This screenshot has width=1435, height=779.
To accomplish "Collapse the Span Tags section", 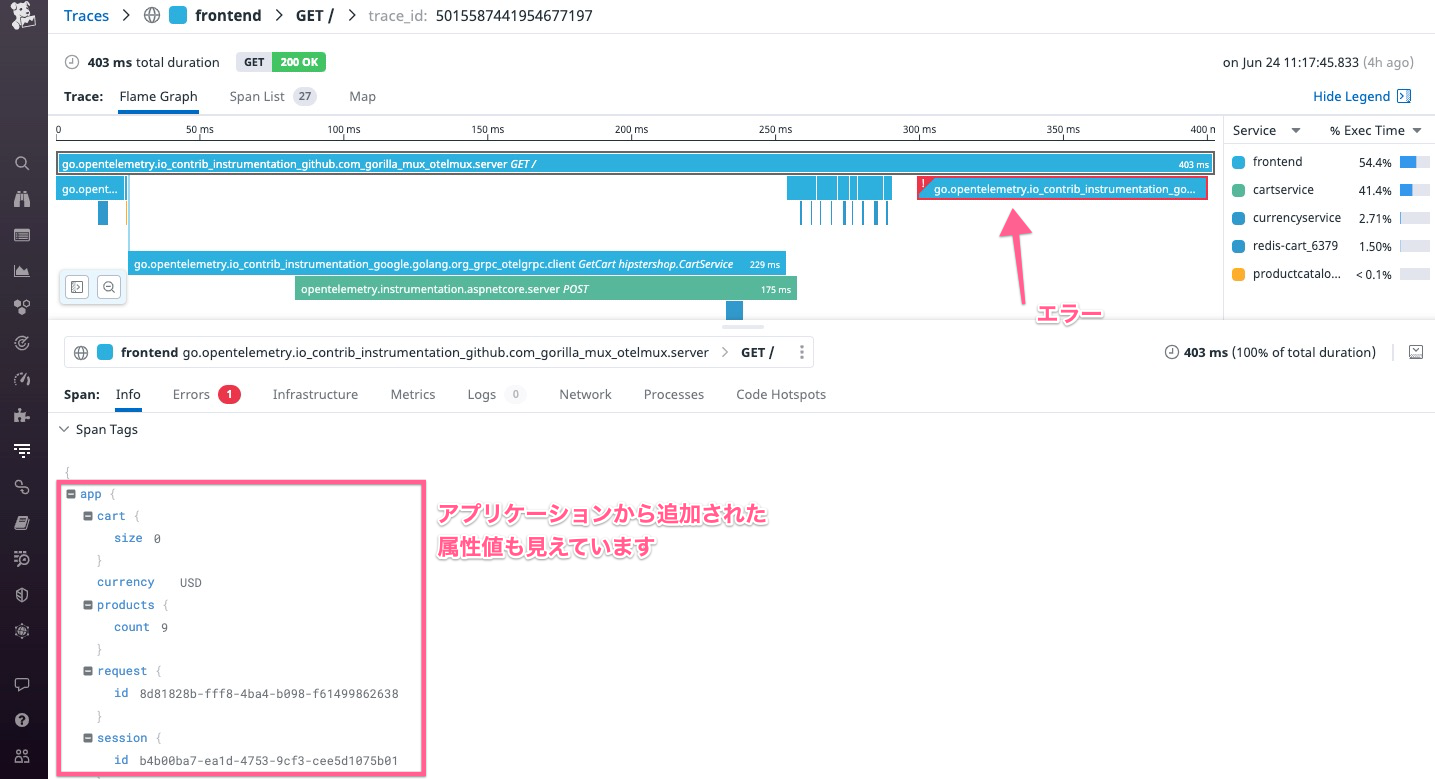I will tap(65, 429).
